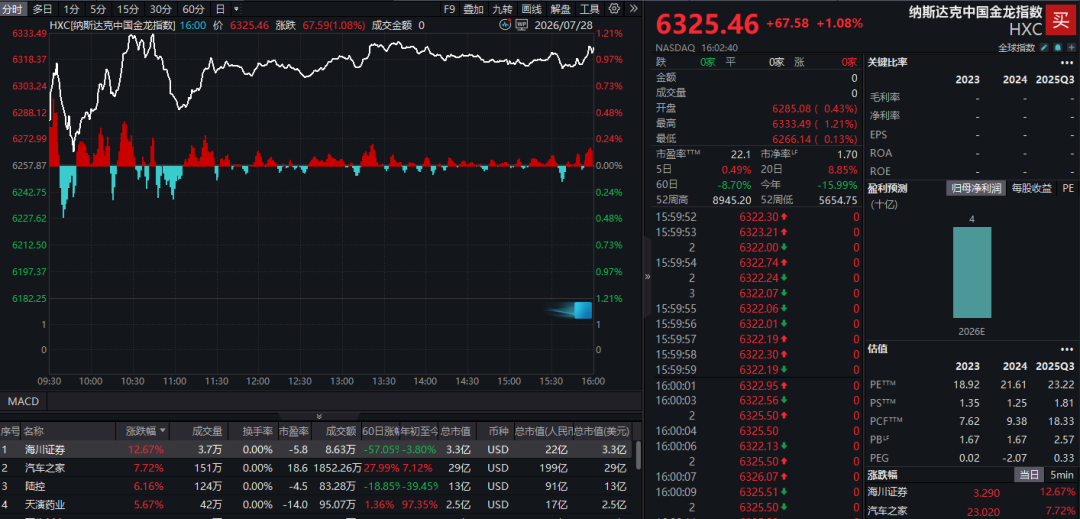Image resolution: width=1080 pixels, height=519 pixels.
Task: Click the bell alert icon near 全球指数
Action: point(1057,47)
